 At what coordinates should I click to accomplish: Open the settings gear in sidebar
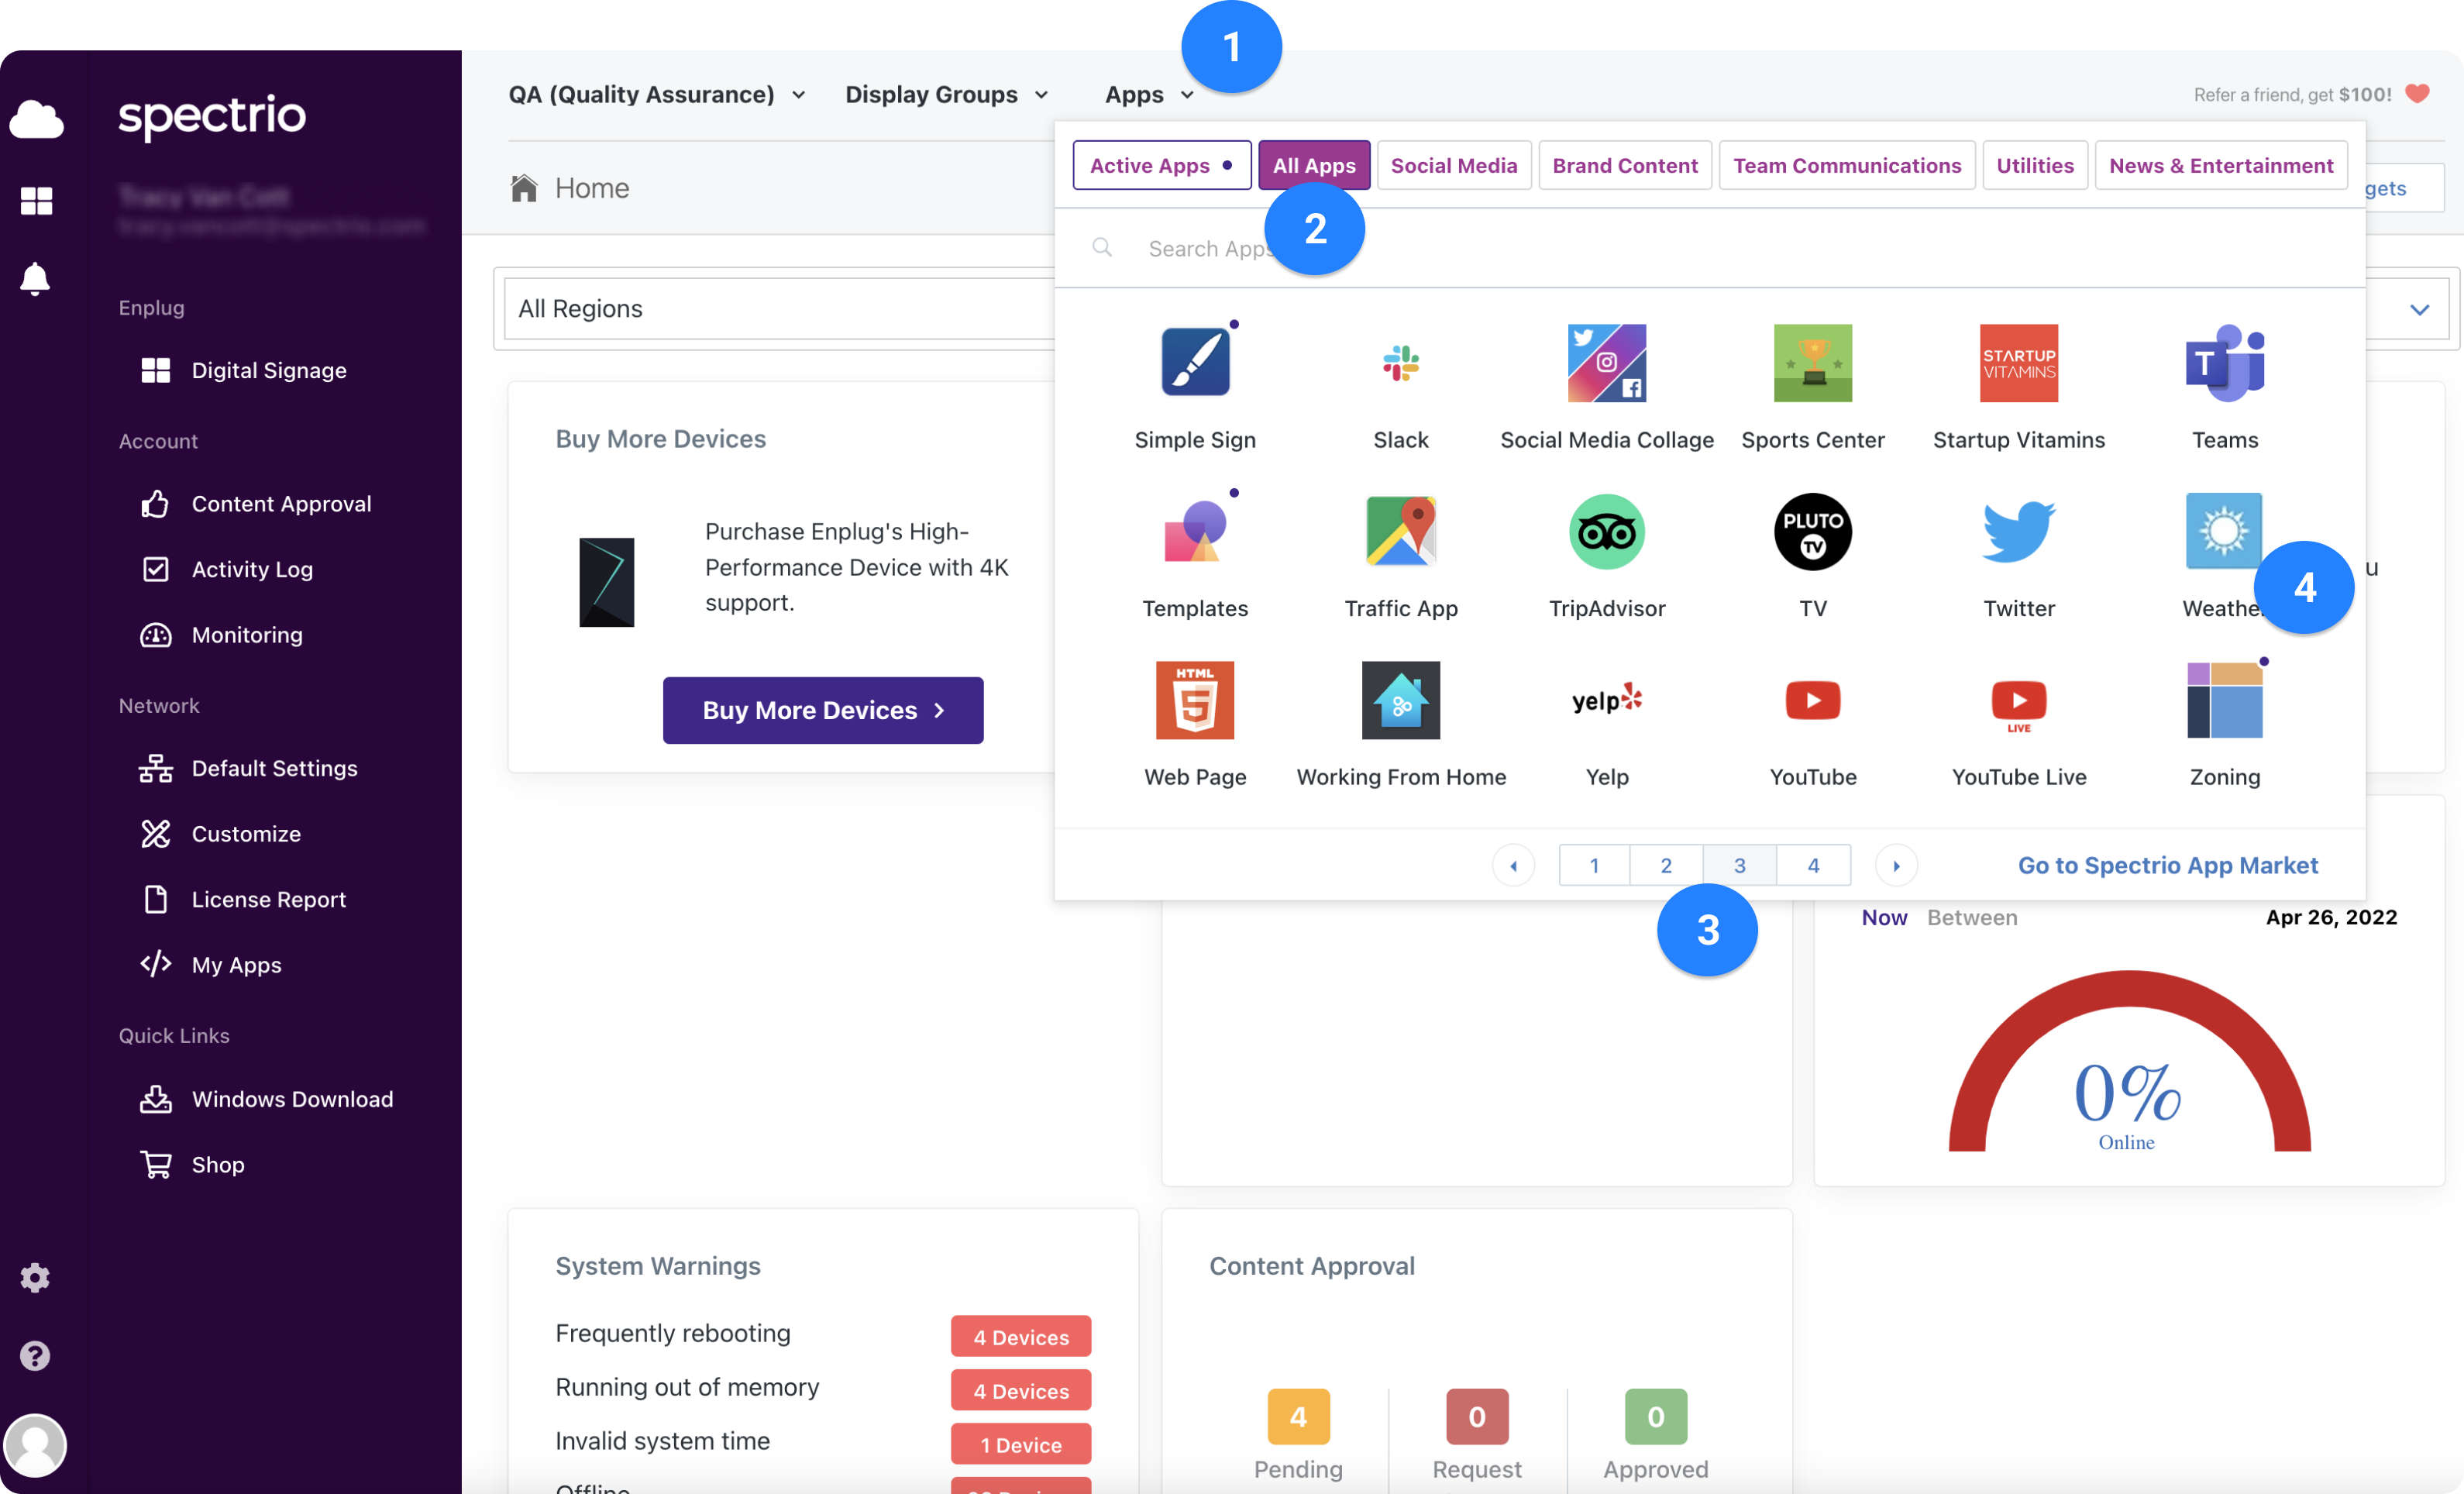coord(35,1277)
